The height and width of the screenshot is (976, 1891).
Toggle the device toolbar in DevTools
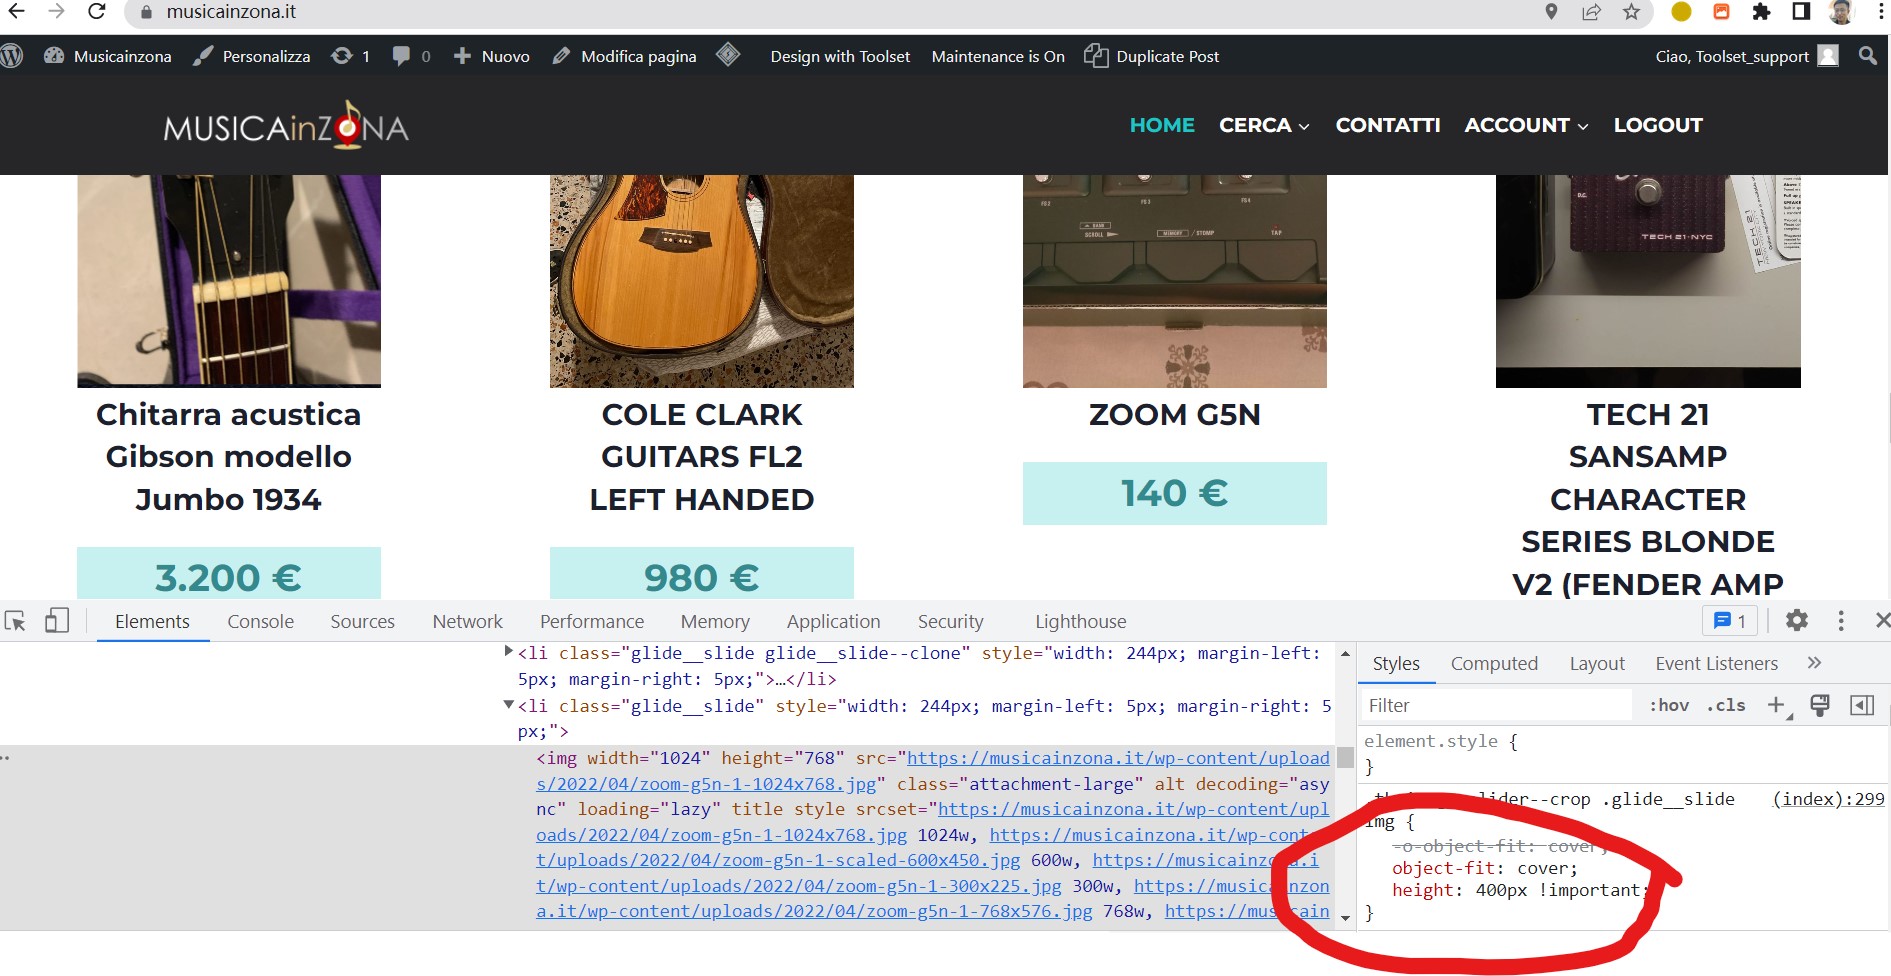click(x=57, y=621)
